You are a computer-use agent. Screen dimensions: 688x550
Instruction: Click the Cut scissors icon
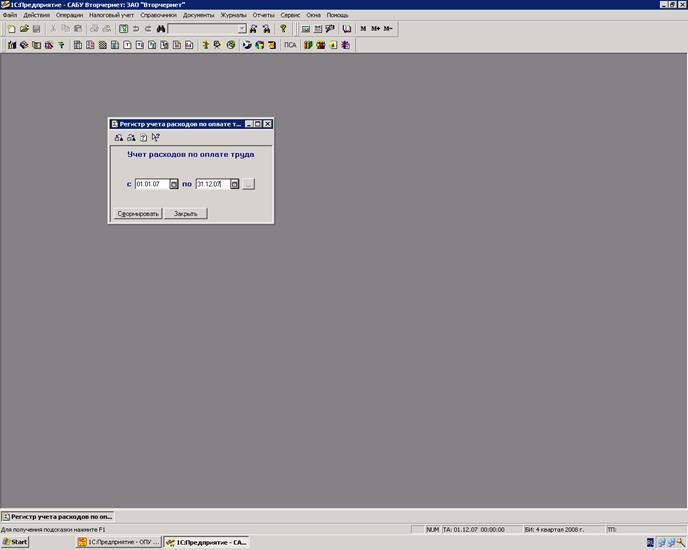(x=53, y=29)
